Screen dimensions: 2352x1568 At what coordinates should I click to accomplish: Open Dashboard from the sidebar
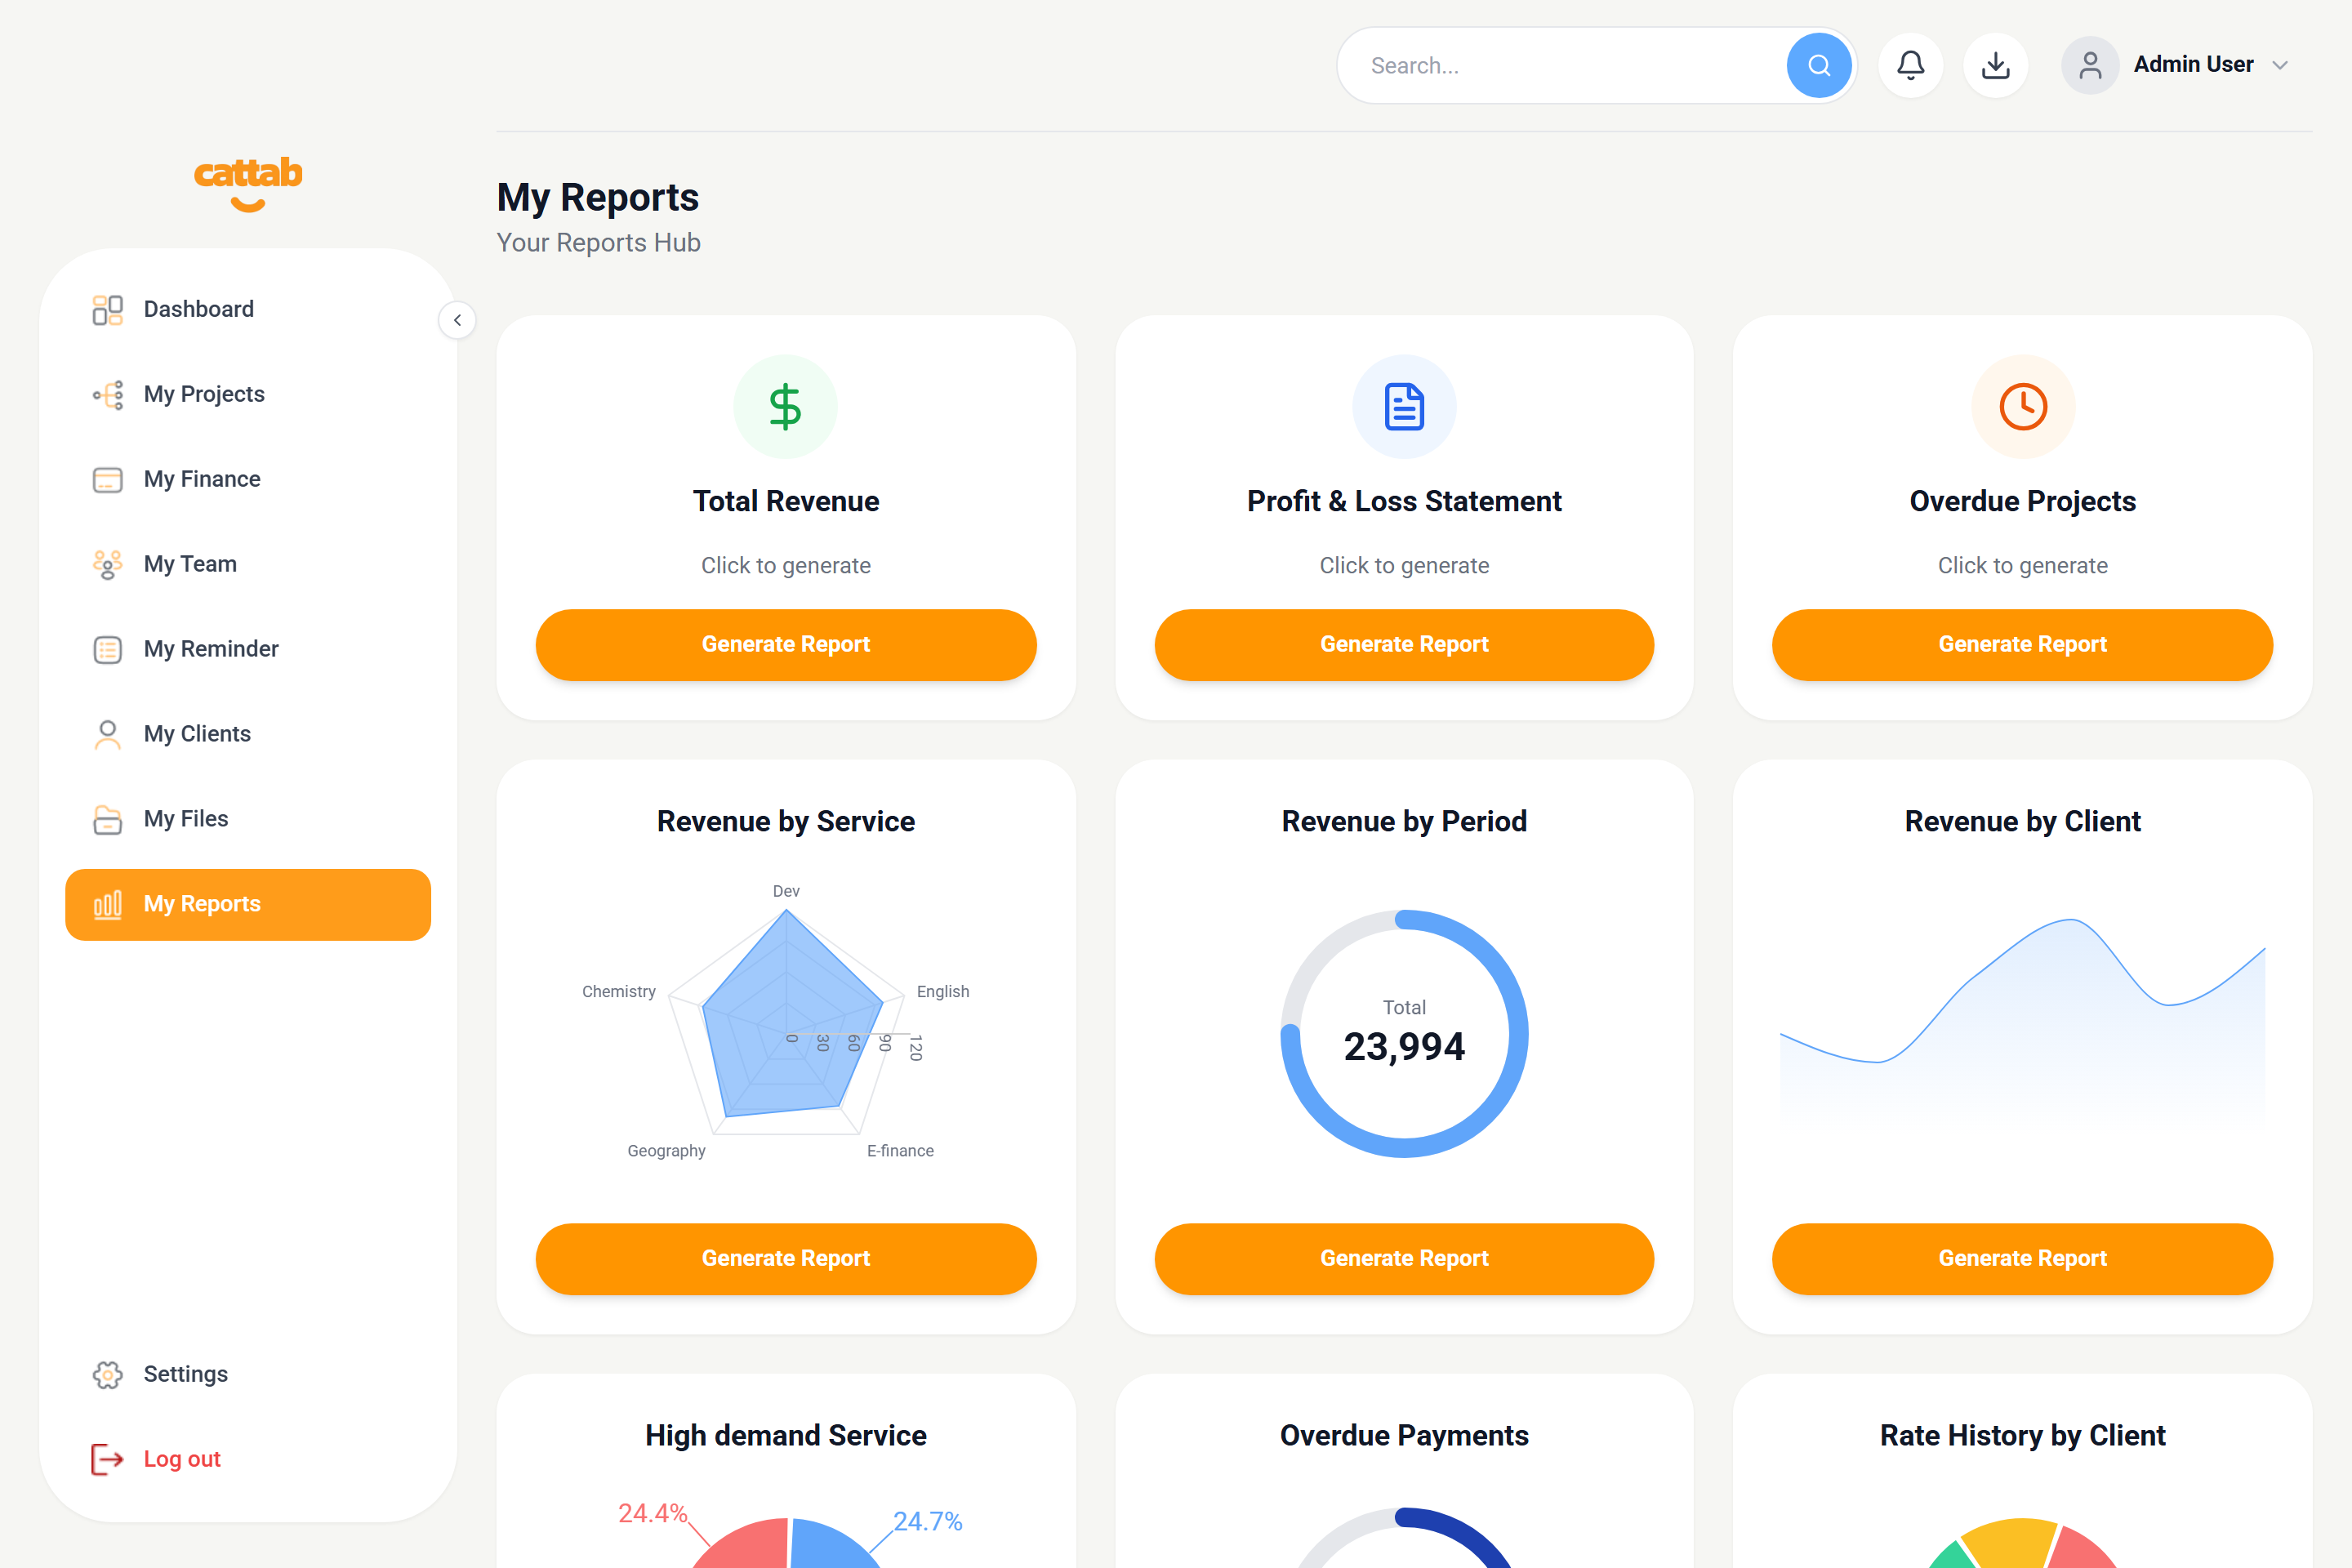click(248, 310)
